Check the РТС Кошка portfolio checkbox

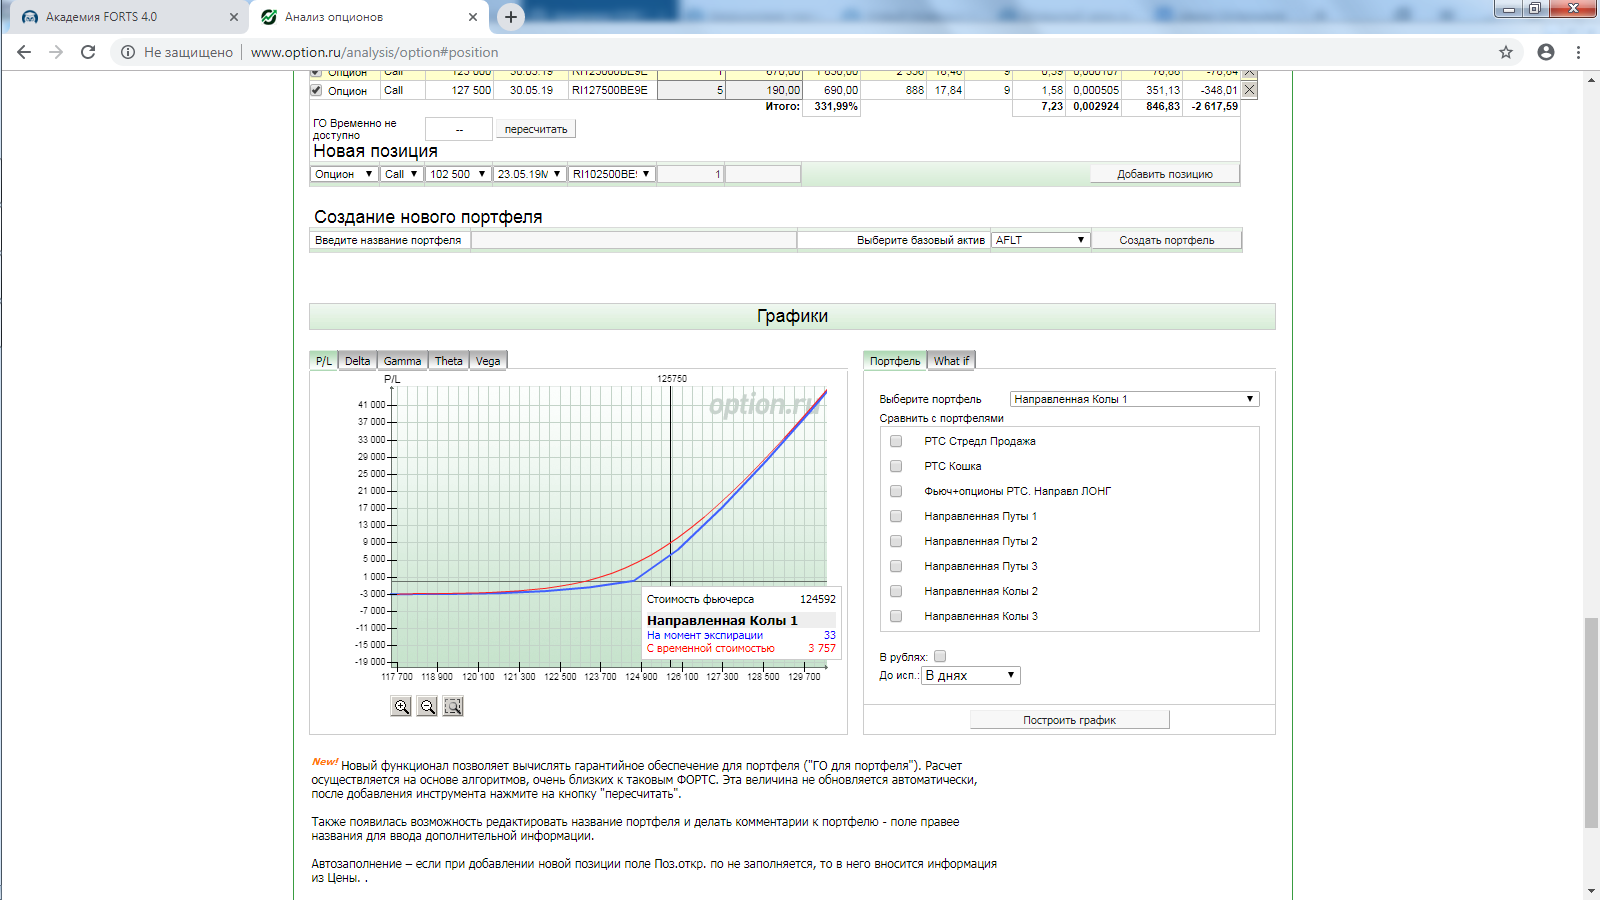click(x=896, y=466)
